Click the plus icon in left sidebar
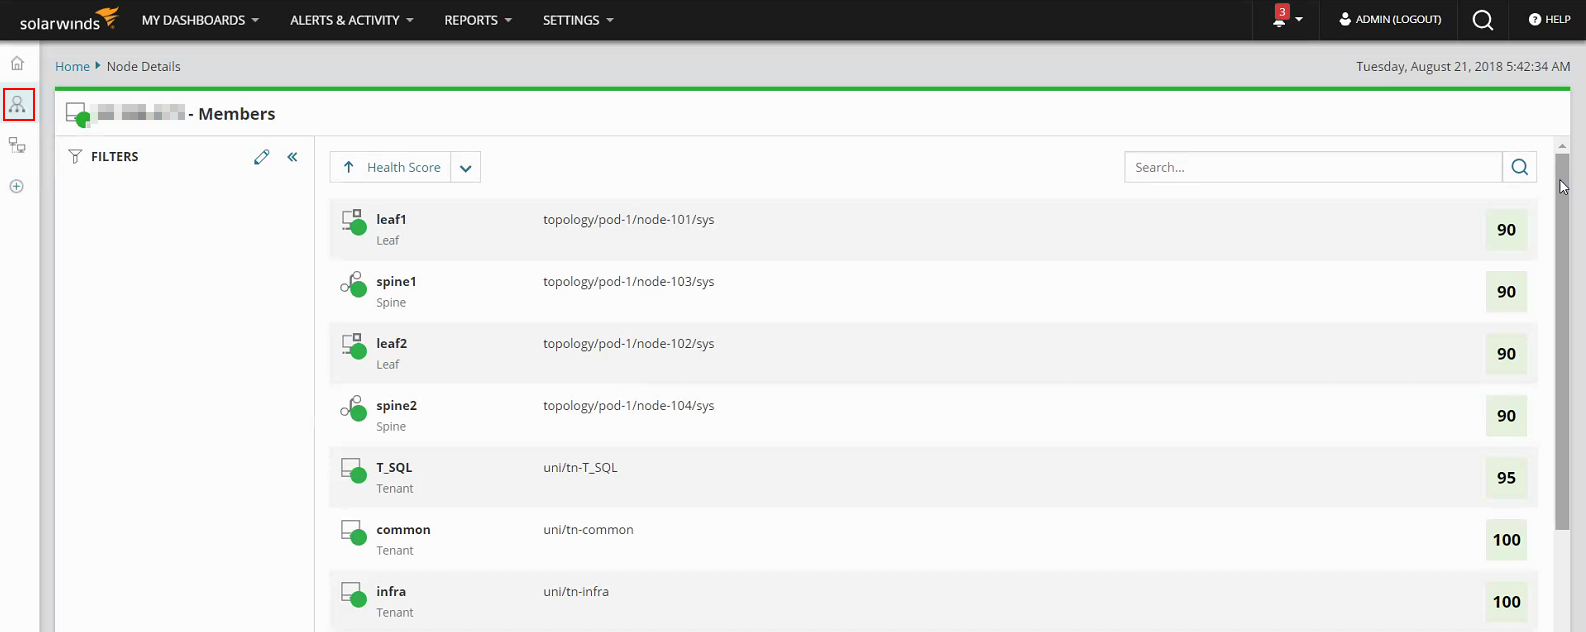Image resolution: width=1586 pixels, height=632 pixels. click(17, 186)
